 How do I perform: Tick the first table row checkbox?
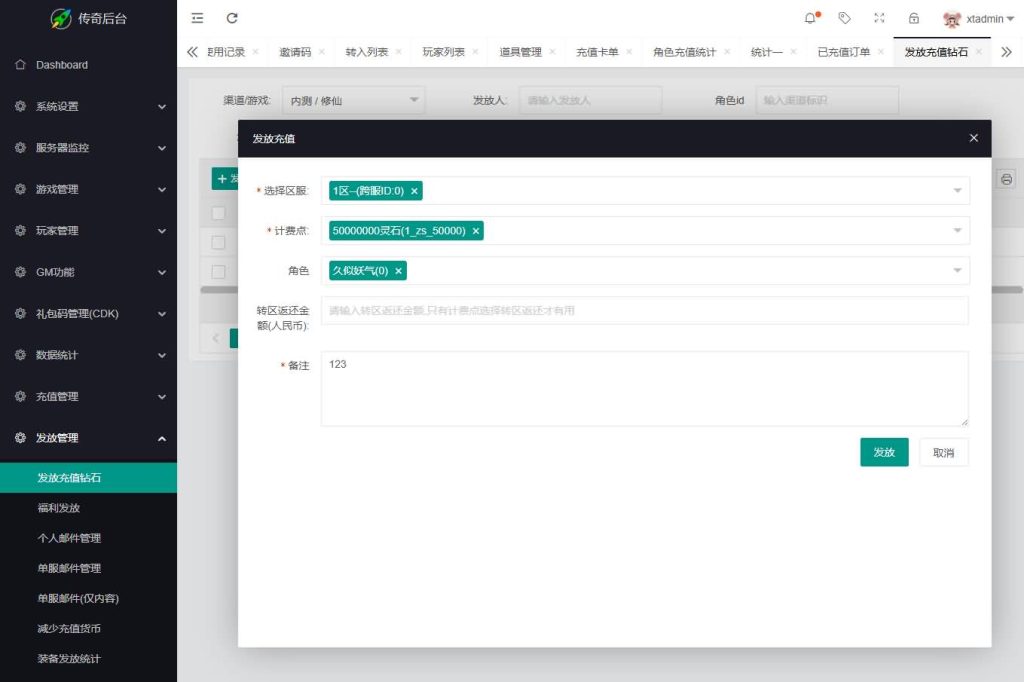click(x=216, y=242)
